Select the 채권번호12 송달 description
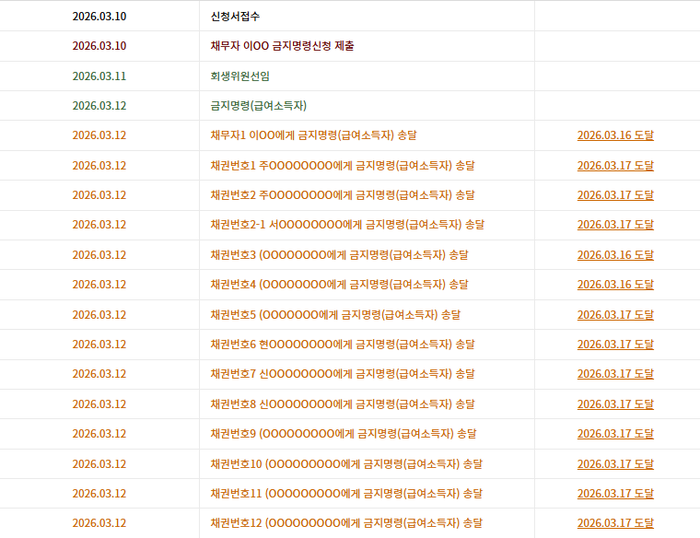 346,523
